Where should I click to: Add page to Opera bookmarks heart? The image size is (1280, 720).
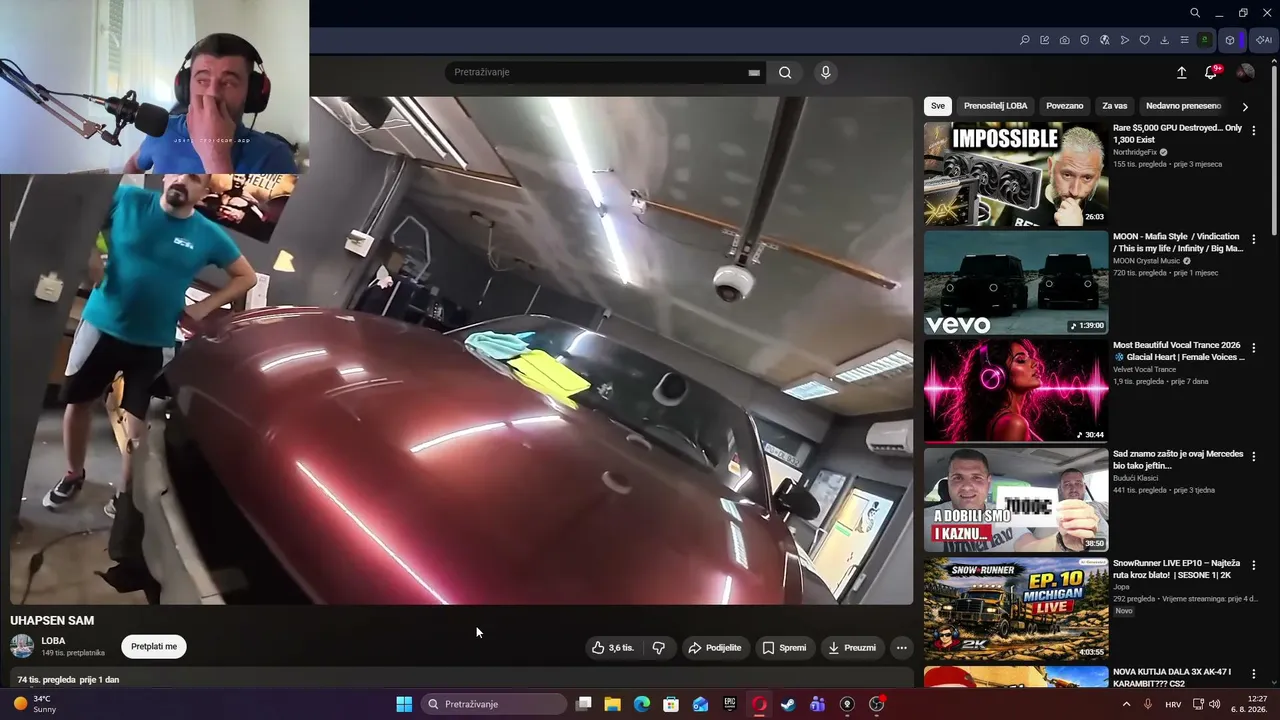click(x=1145, y=40)
